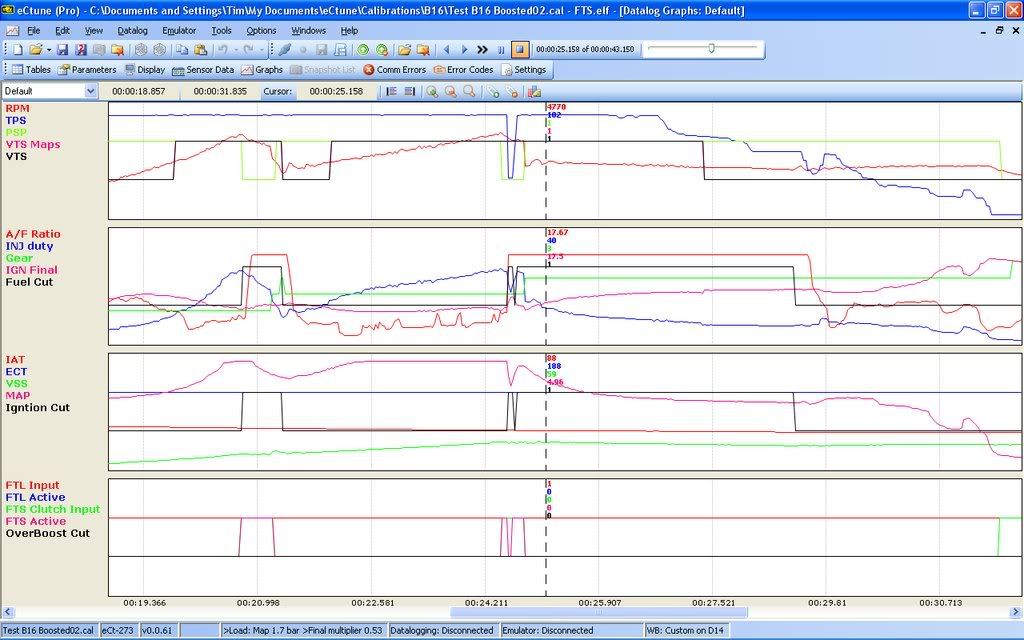Paste using the clipboard icon
The image size is (1024, 640).
[x=201, y=50]
